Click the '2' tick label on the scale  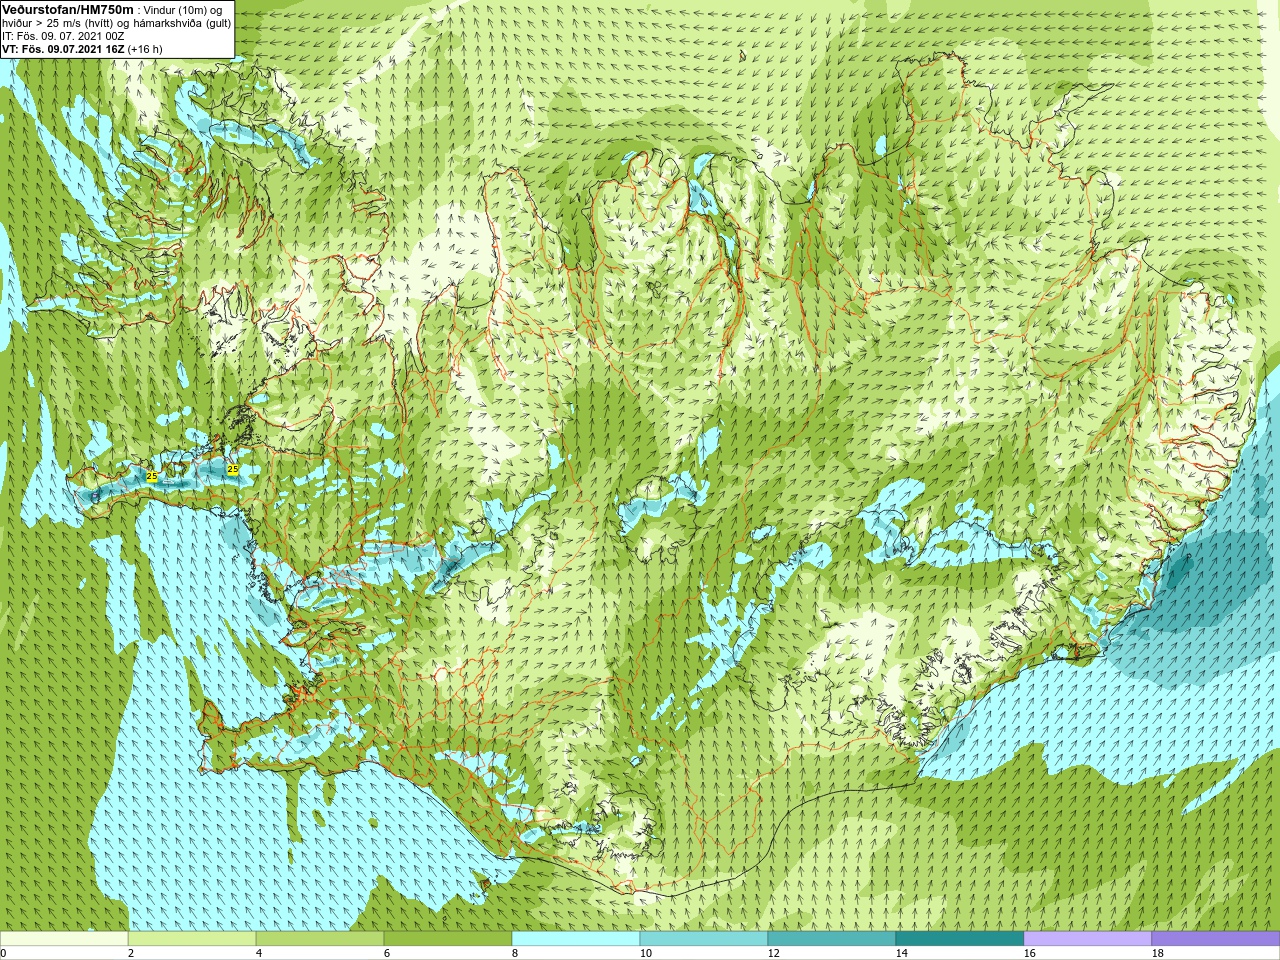pos(131,953)
